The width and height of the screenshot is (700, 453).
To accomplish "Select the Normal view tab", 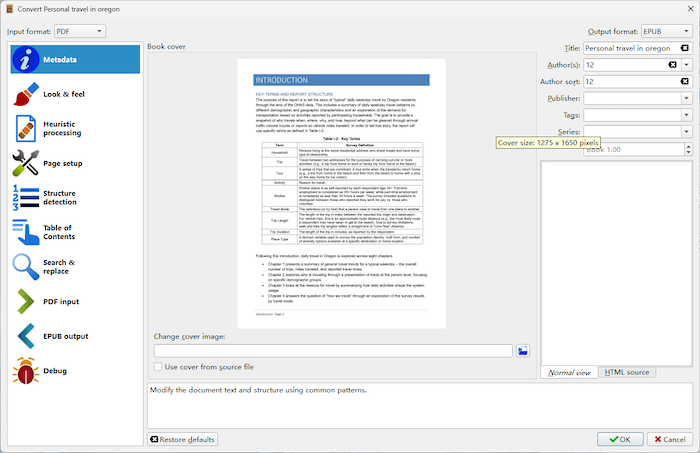I will (x=570, y=372).
